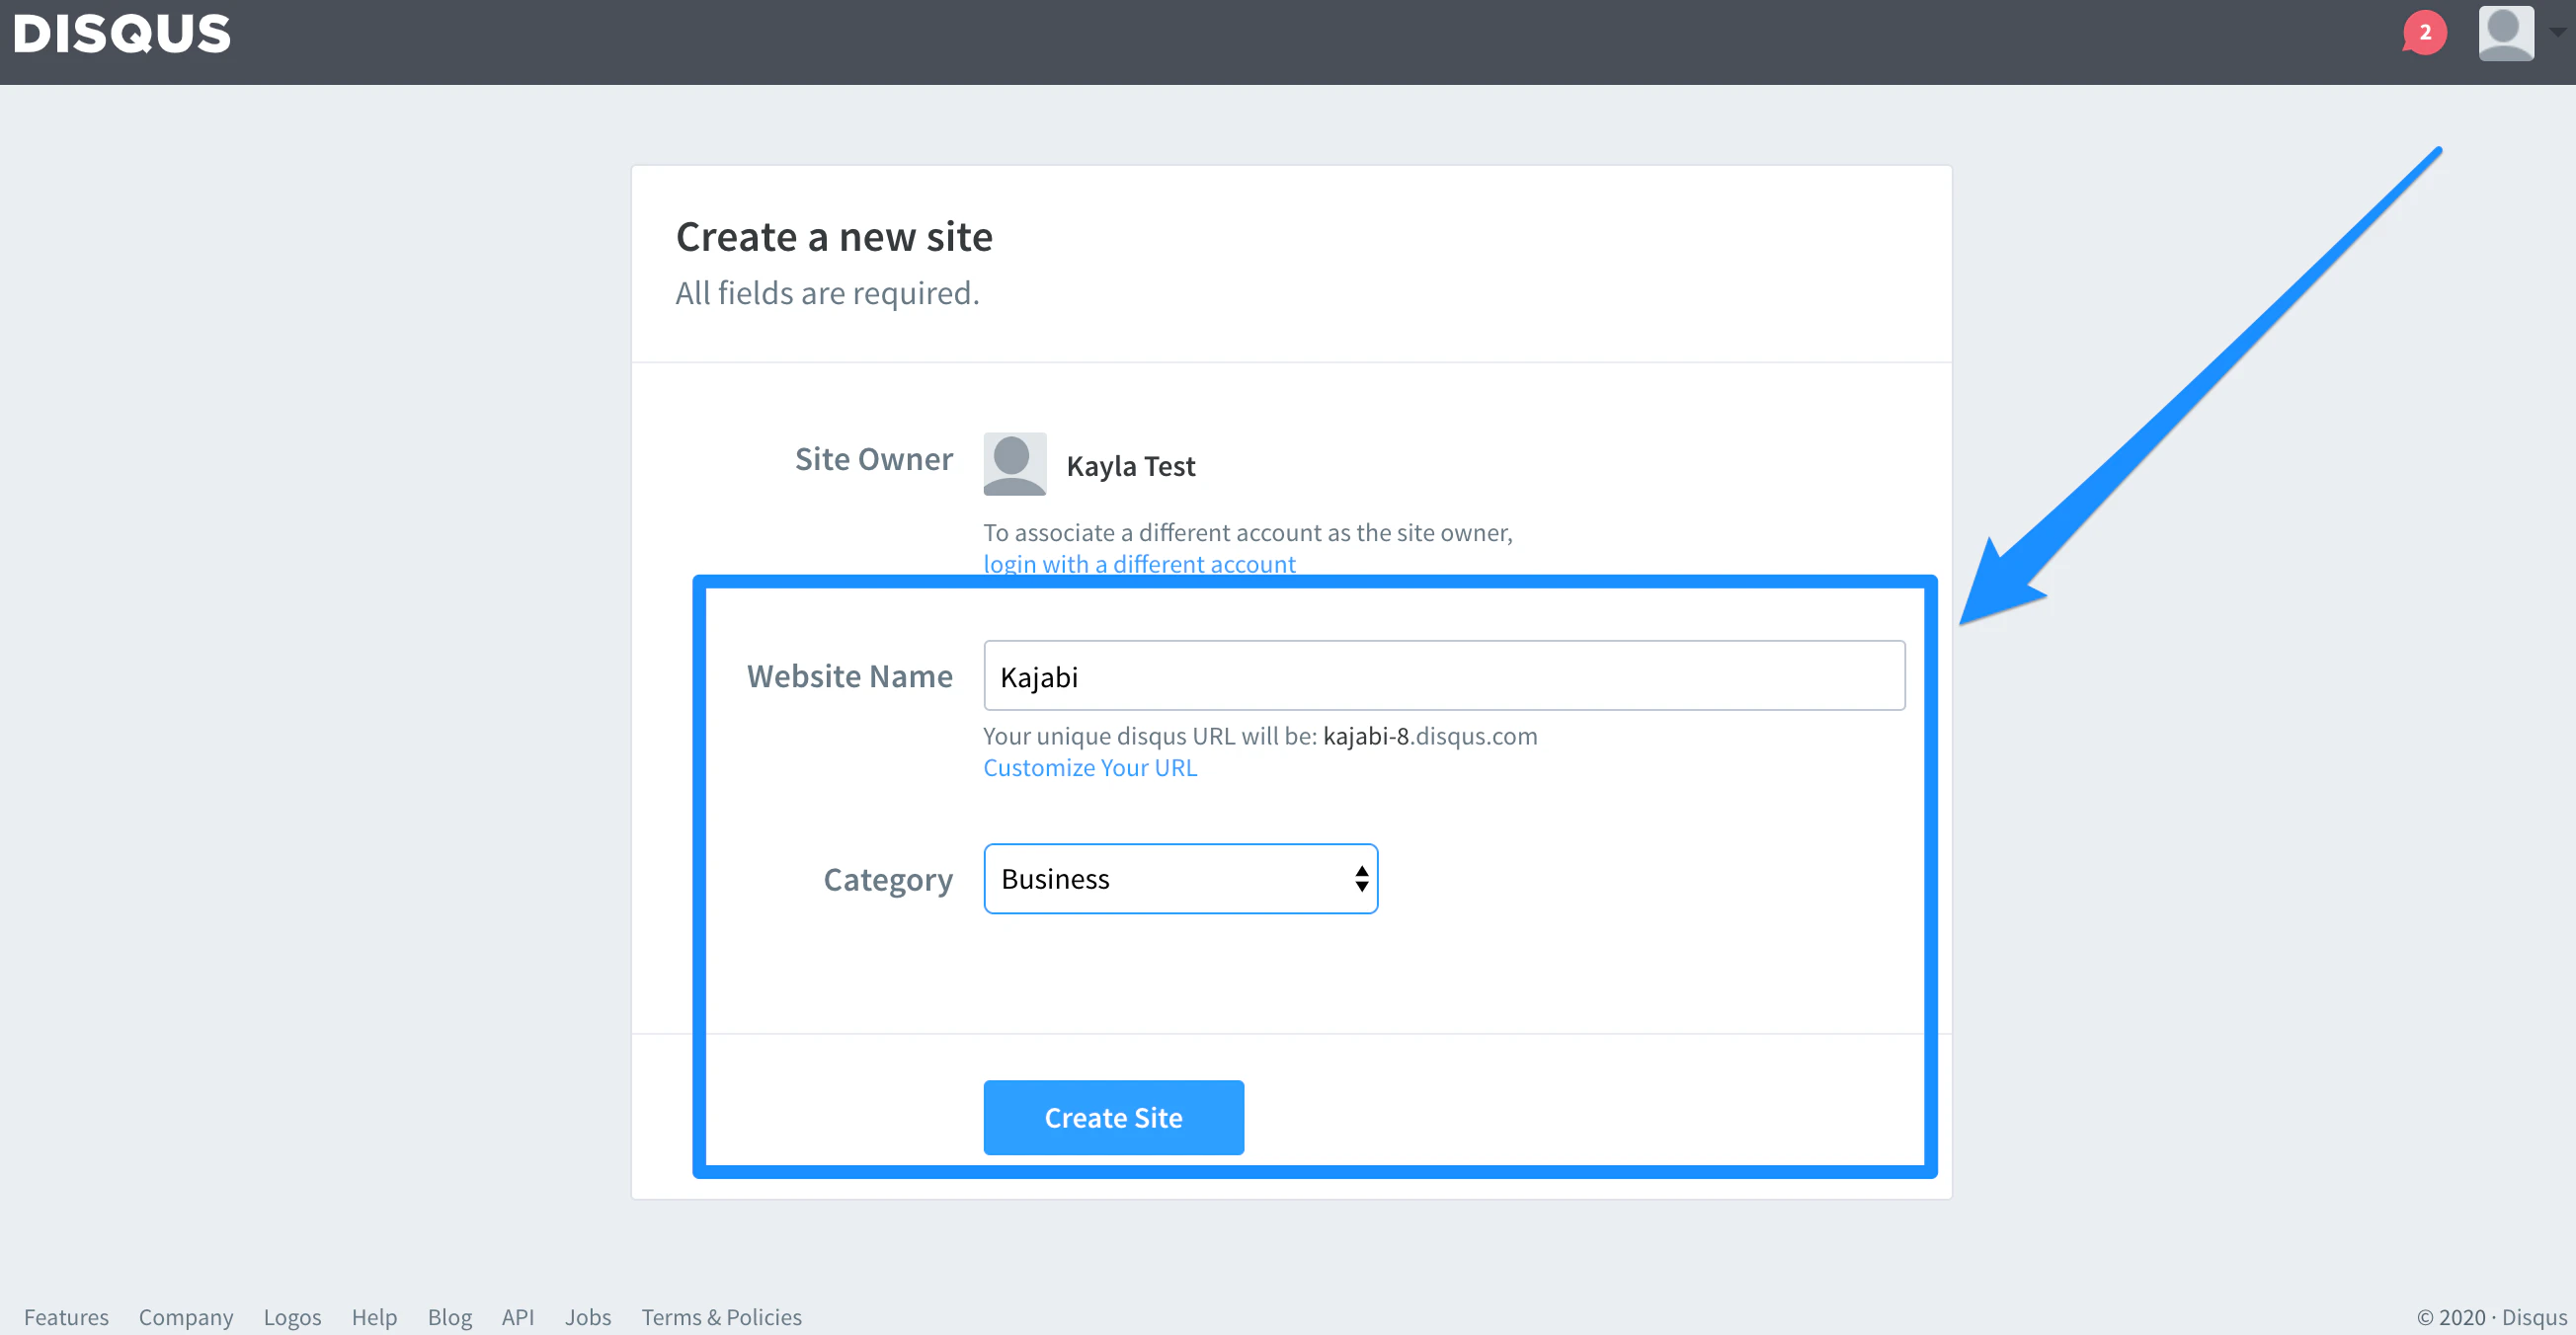Click the Kayla Test account name
Viewport: 2576px width, 1335px height.
coord(1131,465)
